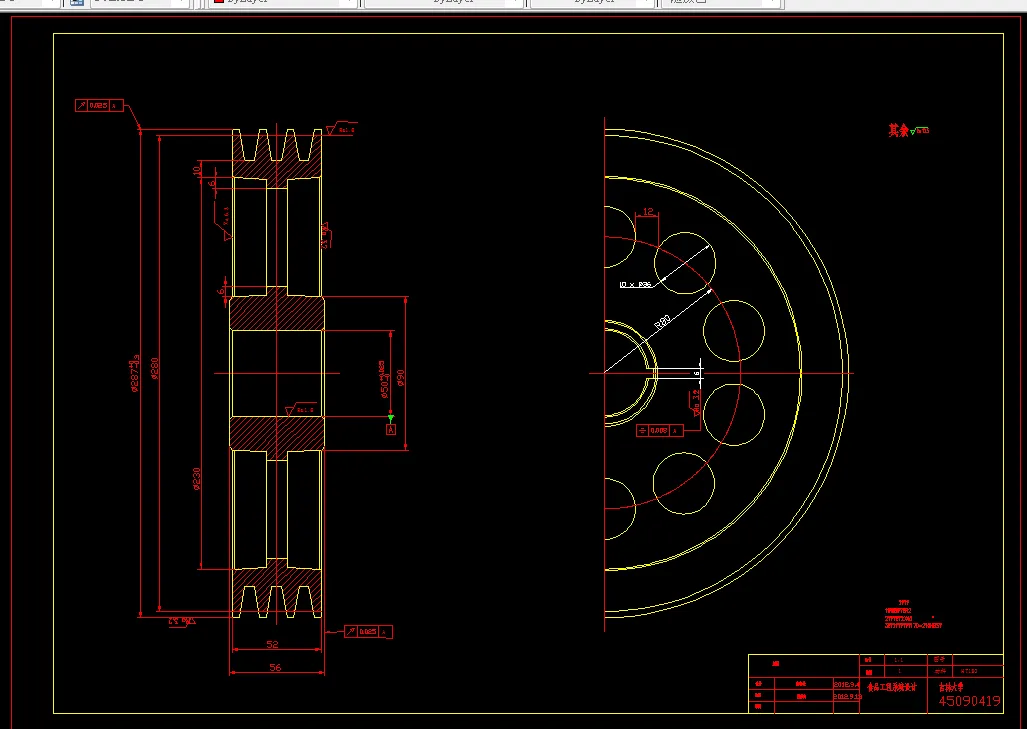Click the top-left 0.025 A runout tolerance frame
This screenshot has width=1027, height=729.
click(x=99, y=105)
